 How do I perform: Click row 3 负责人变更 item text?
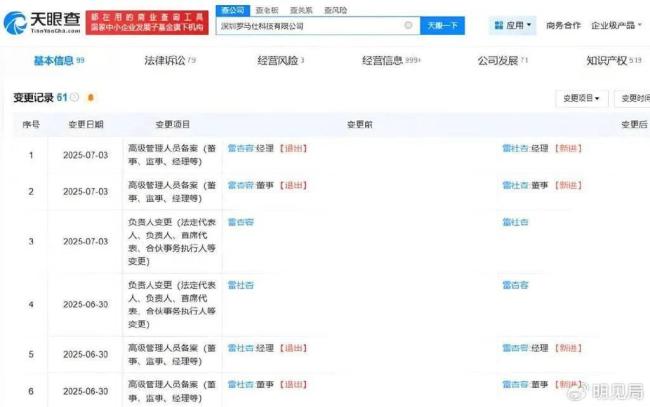tap(172, 242)
